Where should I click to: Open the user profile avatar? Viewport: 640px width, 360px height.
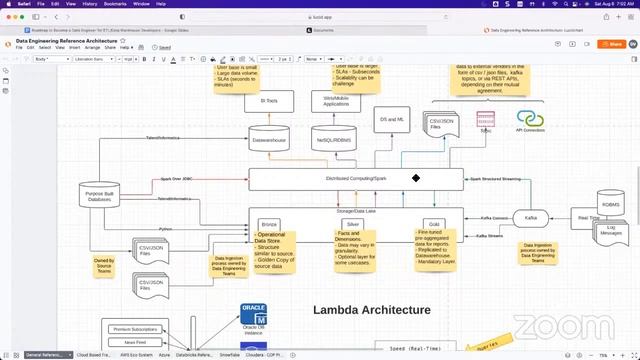click(x=633, y=44)
